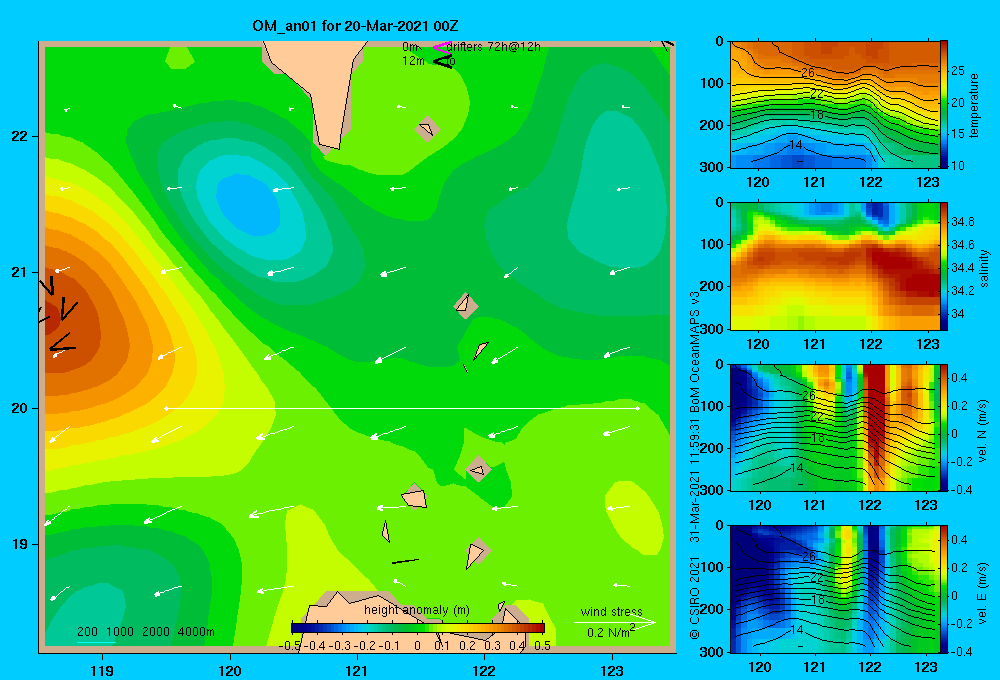Screen dimensions: 1000x680
Task: Click the blue cold eddy centre near 120E
Action: coord(249,203)
